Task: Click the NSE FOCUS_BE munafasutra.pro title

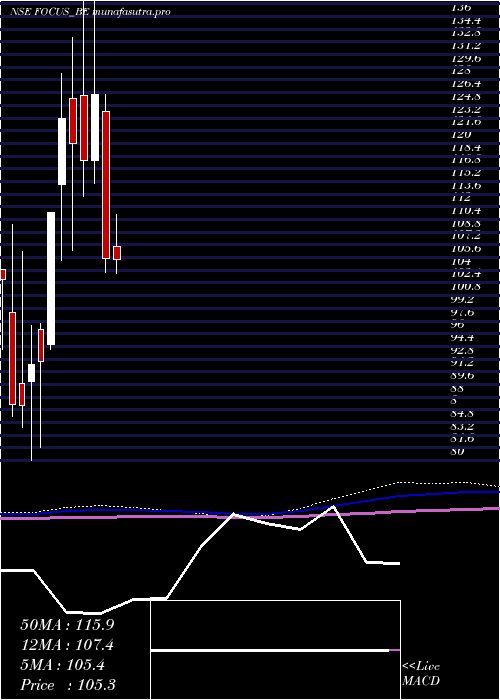Action: point(91,12)
